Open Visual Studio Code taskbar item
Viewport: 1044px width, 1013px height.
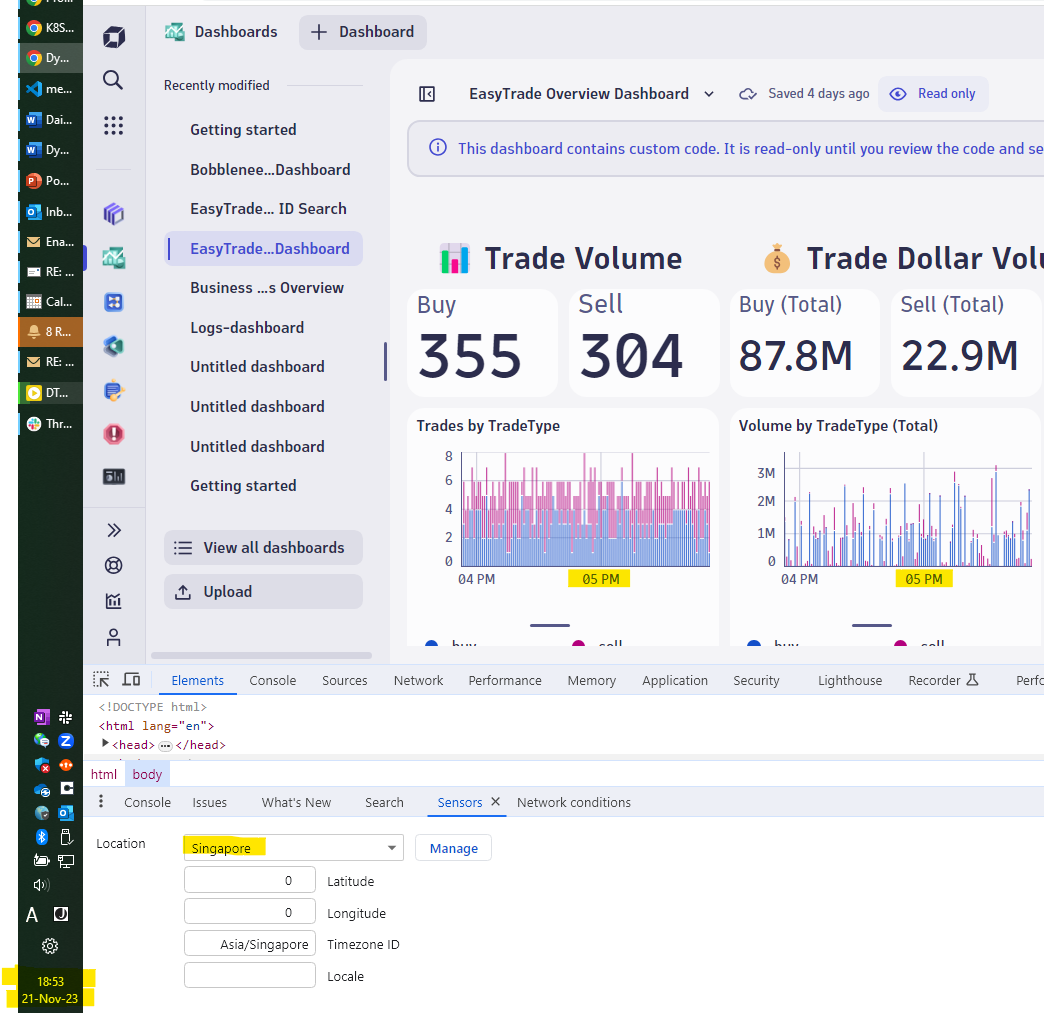pyautogui.click(x=51, y=89)
